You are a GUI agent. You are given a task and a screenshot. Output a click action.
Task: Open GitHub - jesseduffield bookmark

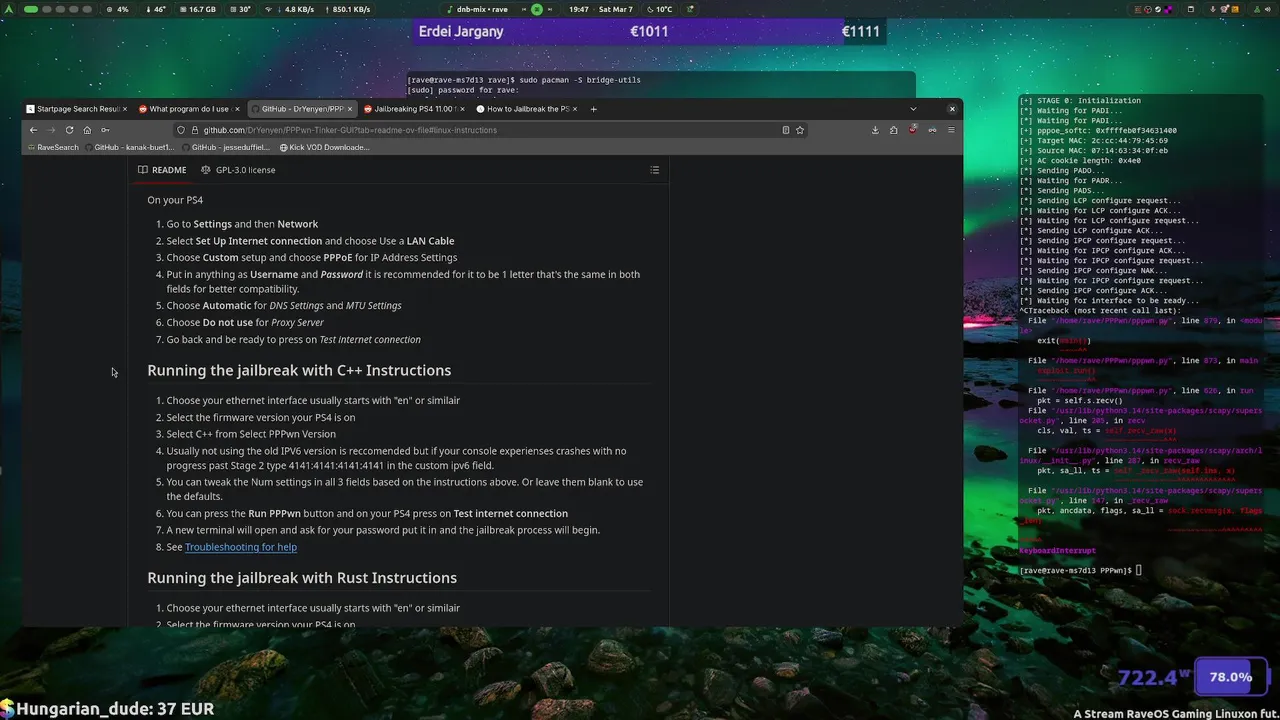225,148
